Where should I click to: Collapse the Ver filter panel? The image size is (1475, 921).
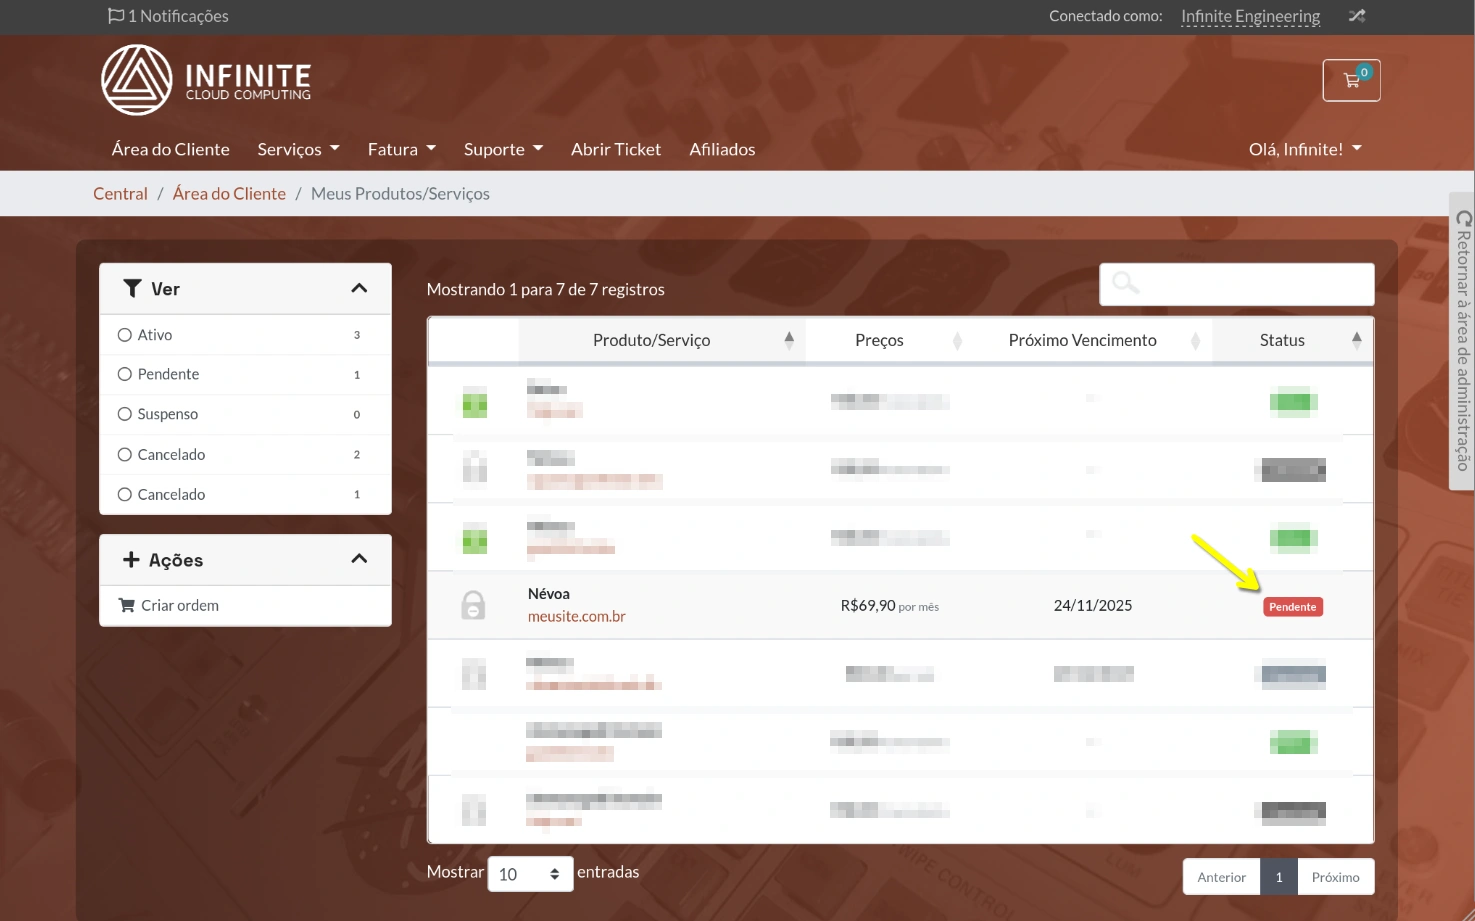[359, 289]
